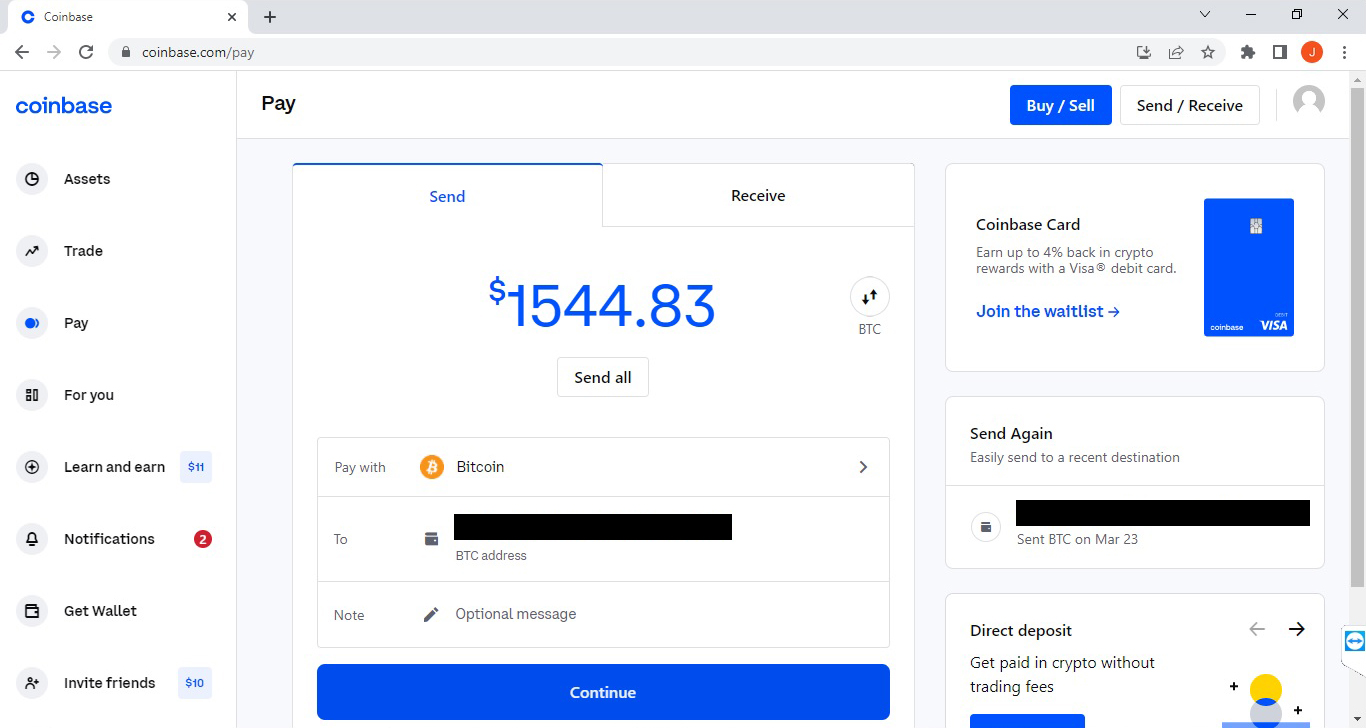This screenshot has height=728, width=1366.
Task: Click Join the waitlist link
Action: [1048, 311]
